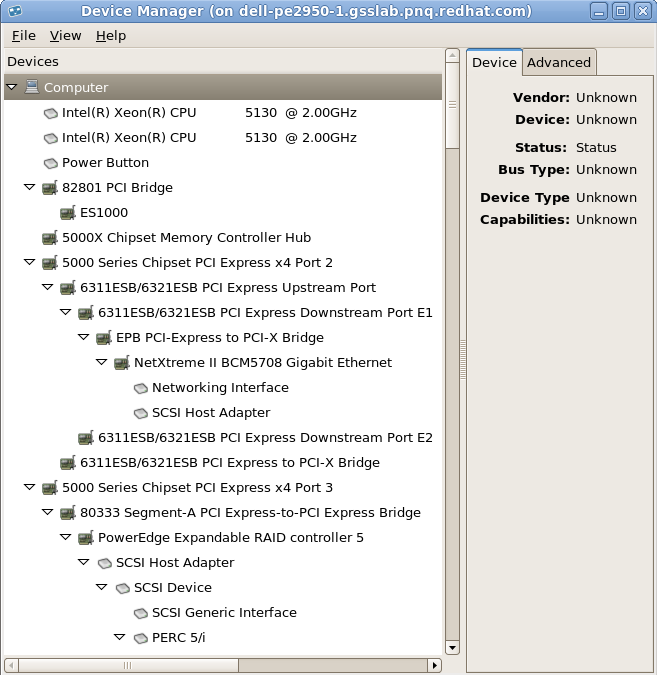Collapse the Computer root node
This screenshot has width=657, height=675.
(x=12, y=87)
